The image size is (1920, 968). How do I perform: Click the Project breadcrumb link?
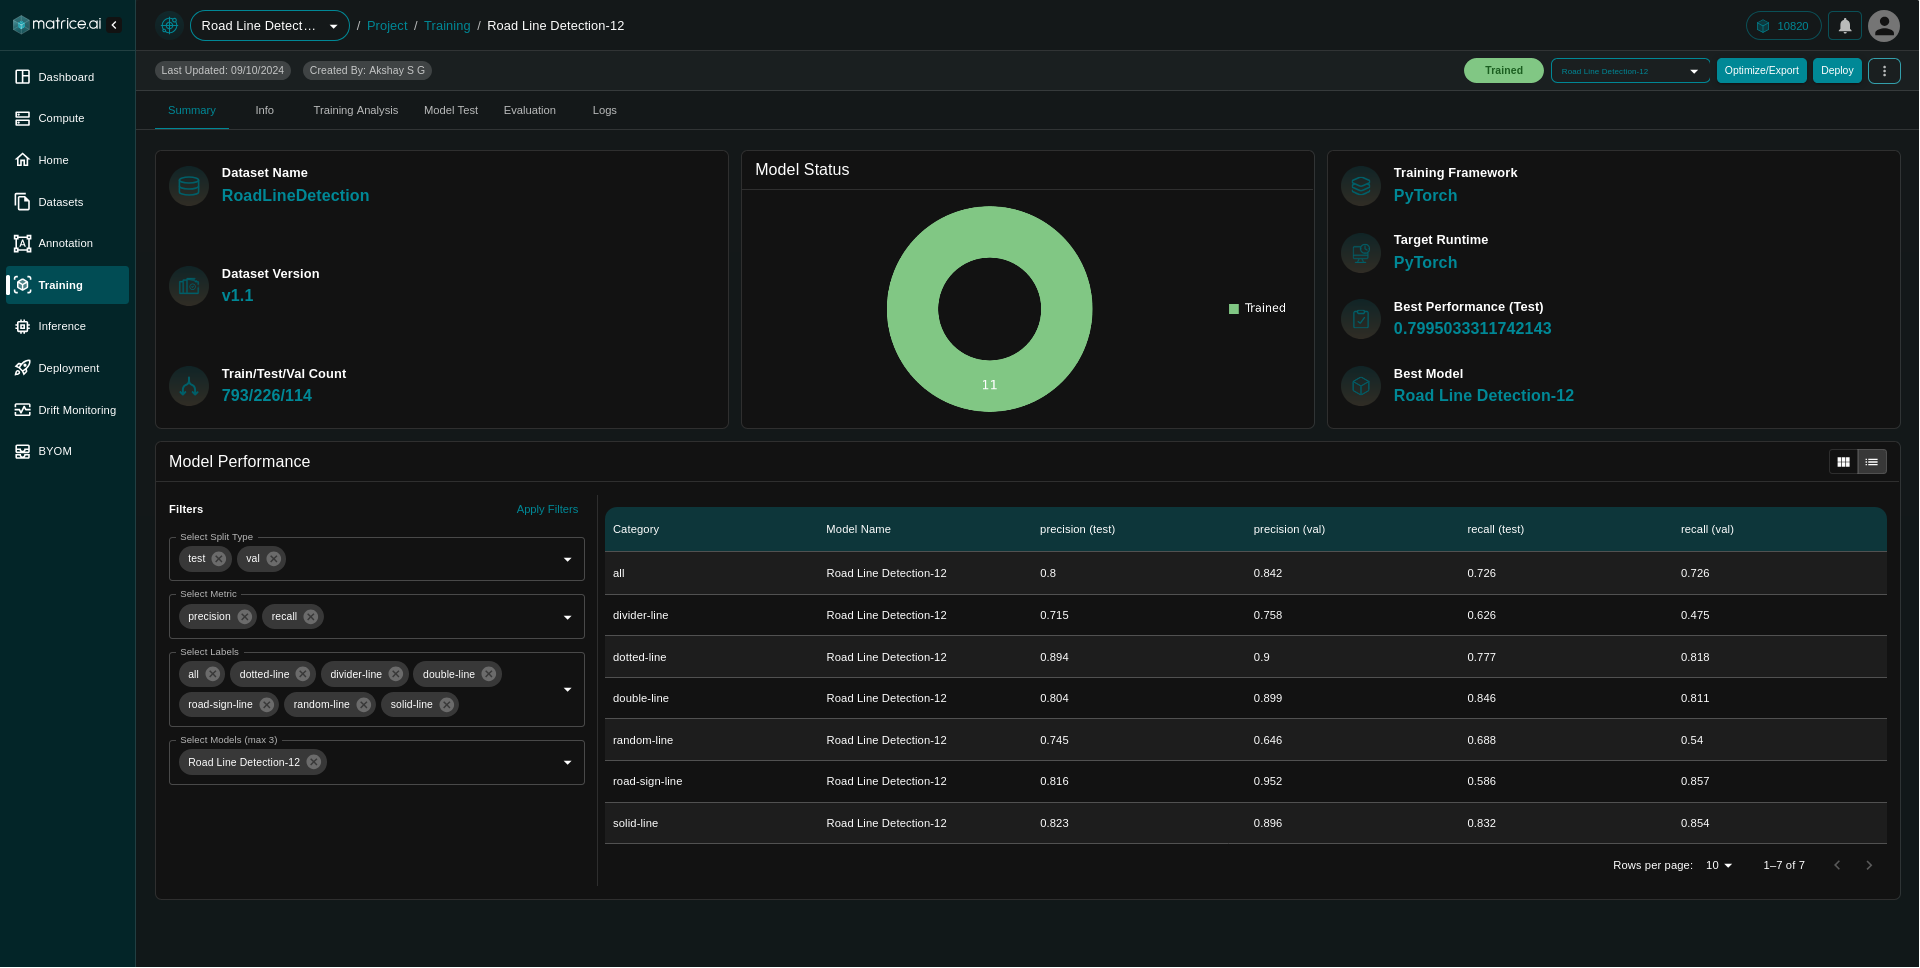387,26
